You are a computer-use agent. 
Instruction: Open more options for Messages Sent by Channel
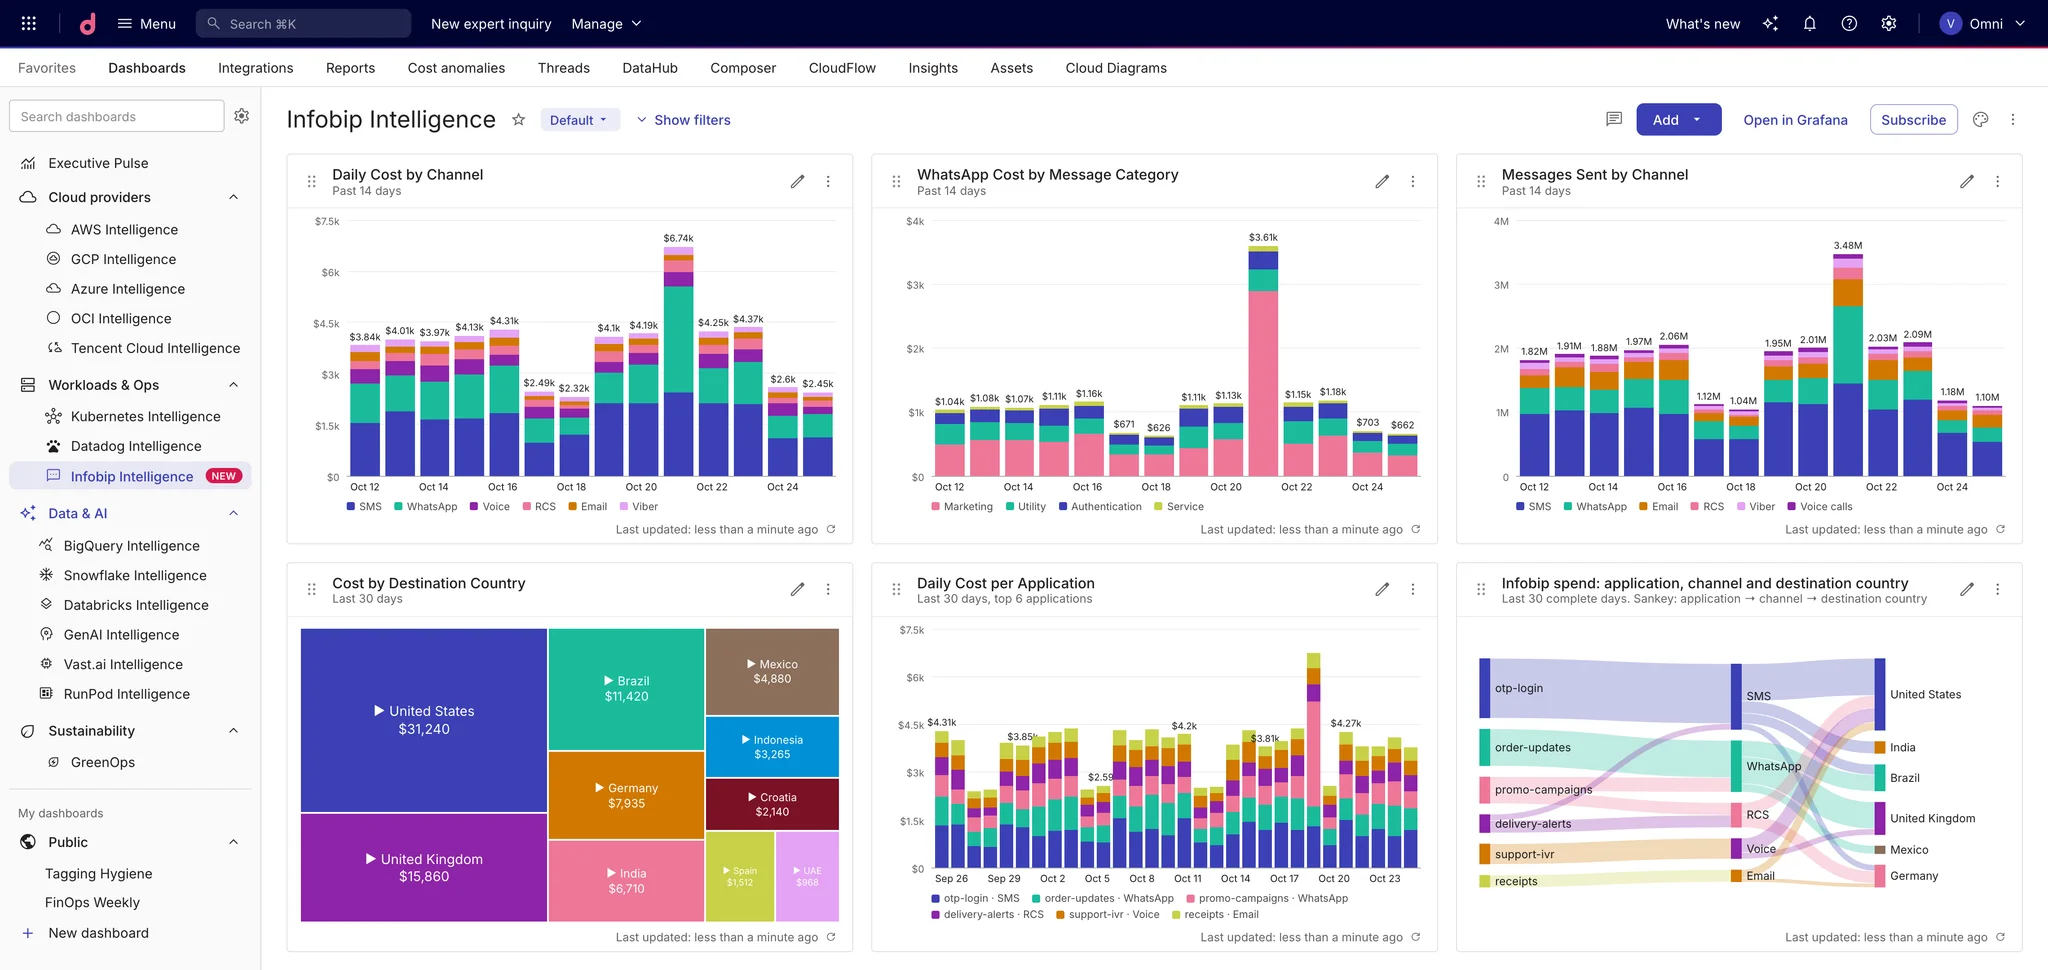1998,181
